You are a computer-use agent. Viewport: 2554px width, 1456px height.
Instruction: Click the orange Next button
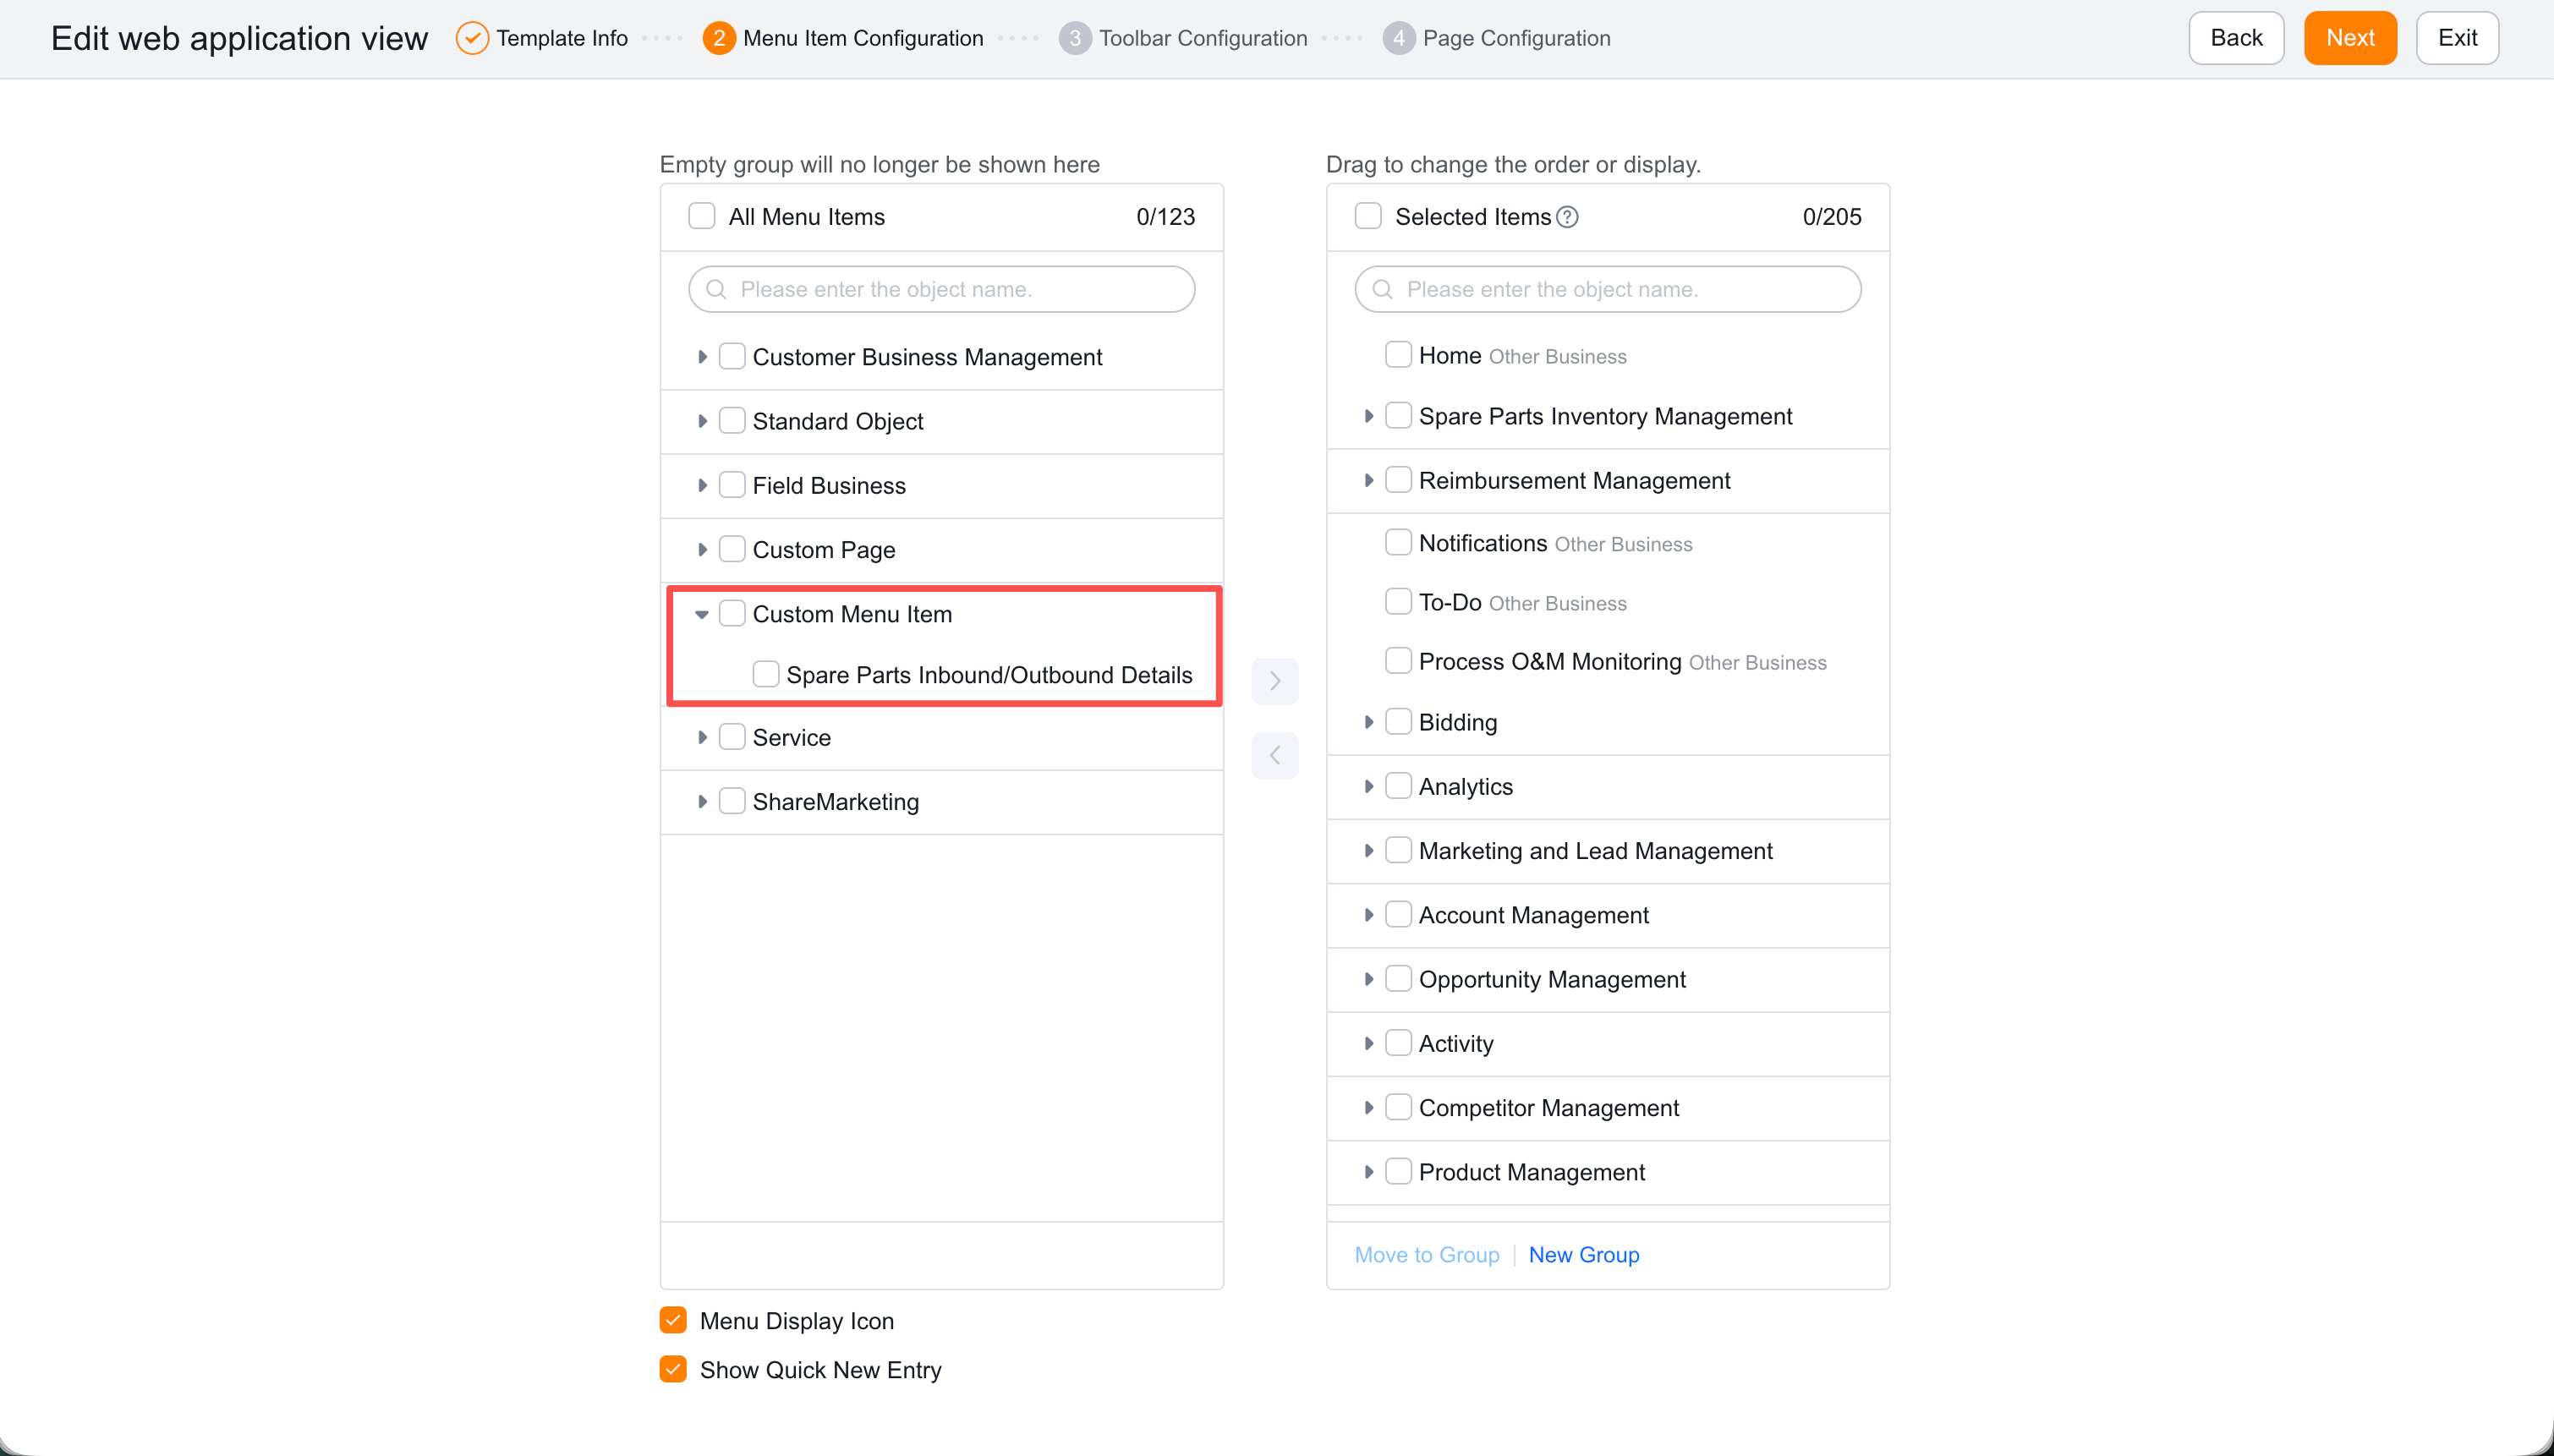2350,38
